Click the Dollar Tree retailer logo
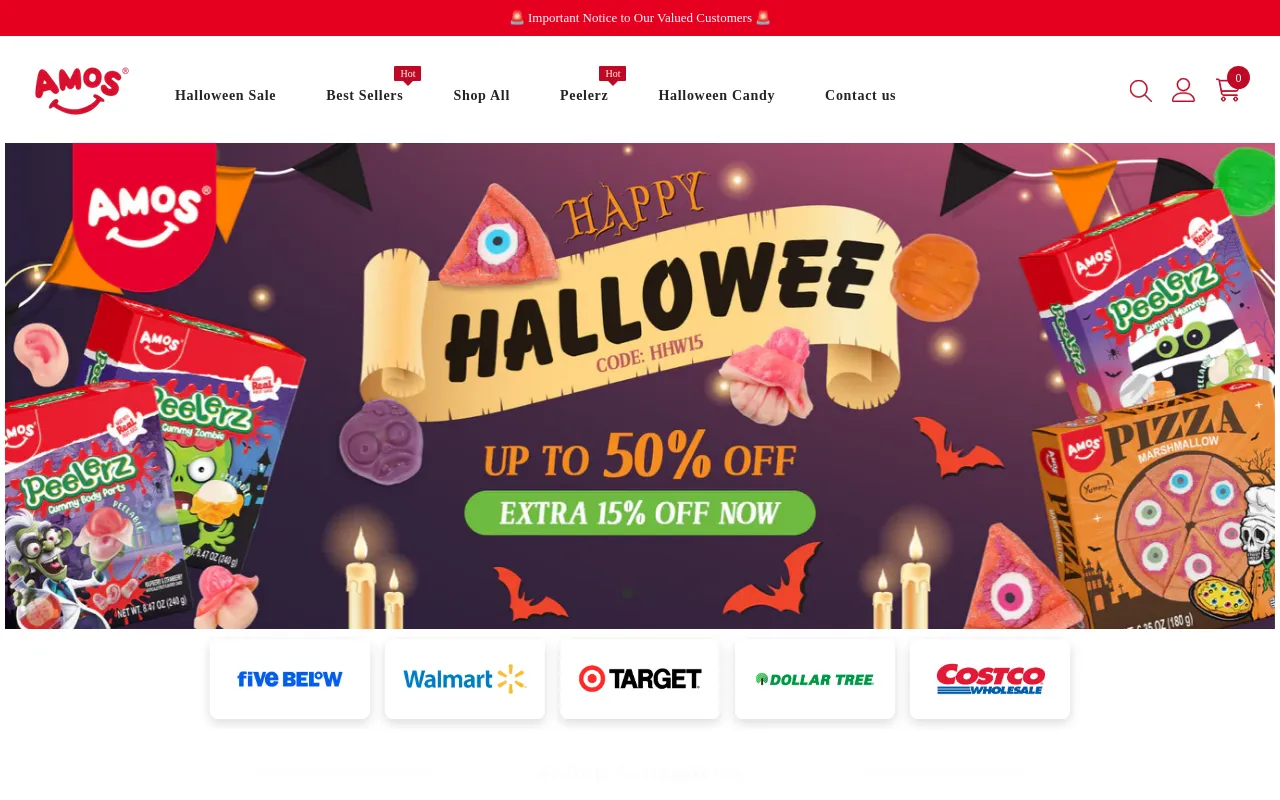The width and height of the screenshot is (1280, 800). (x=815, y=679)
